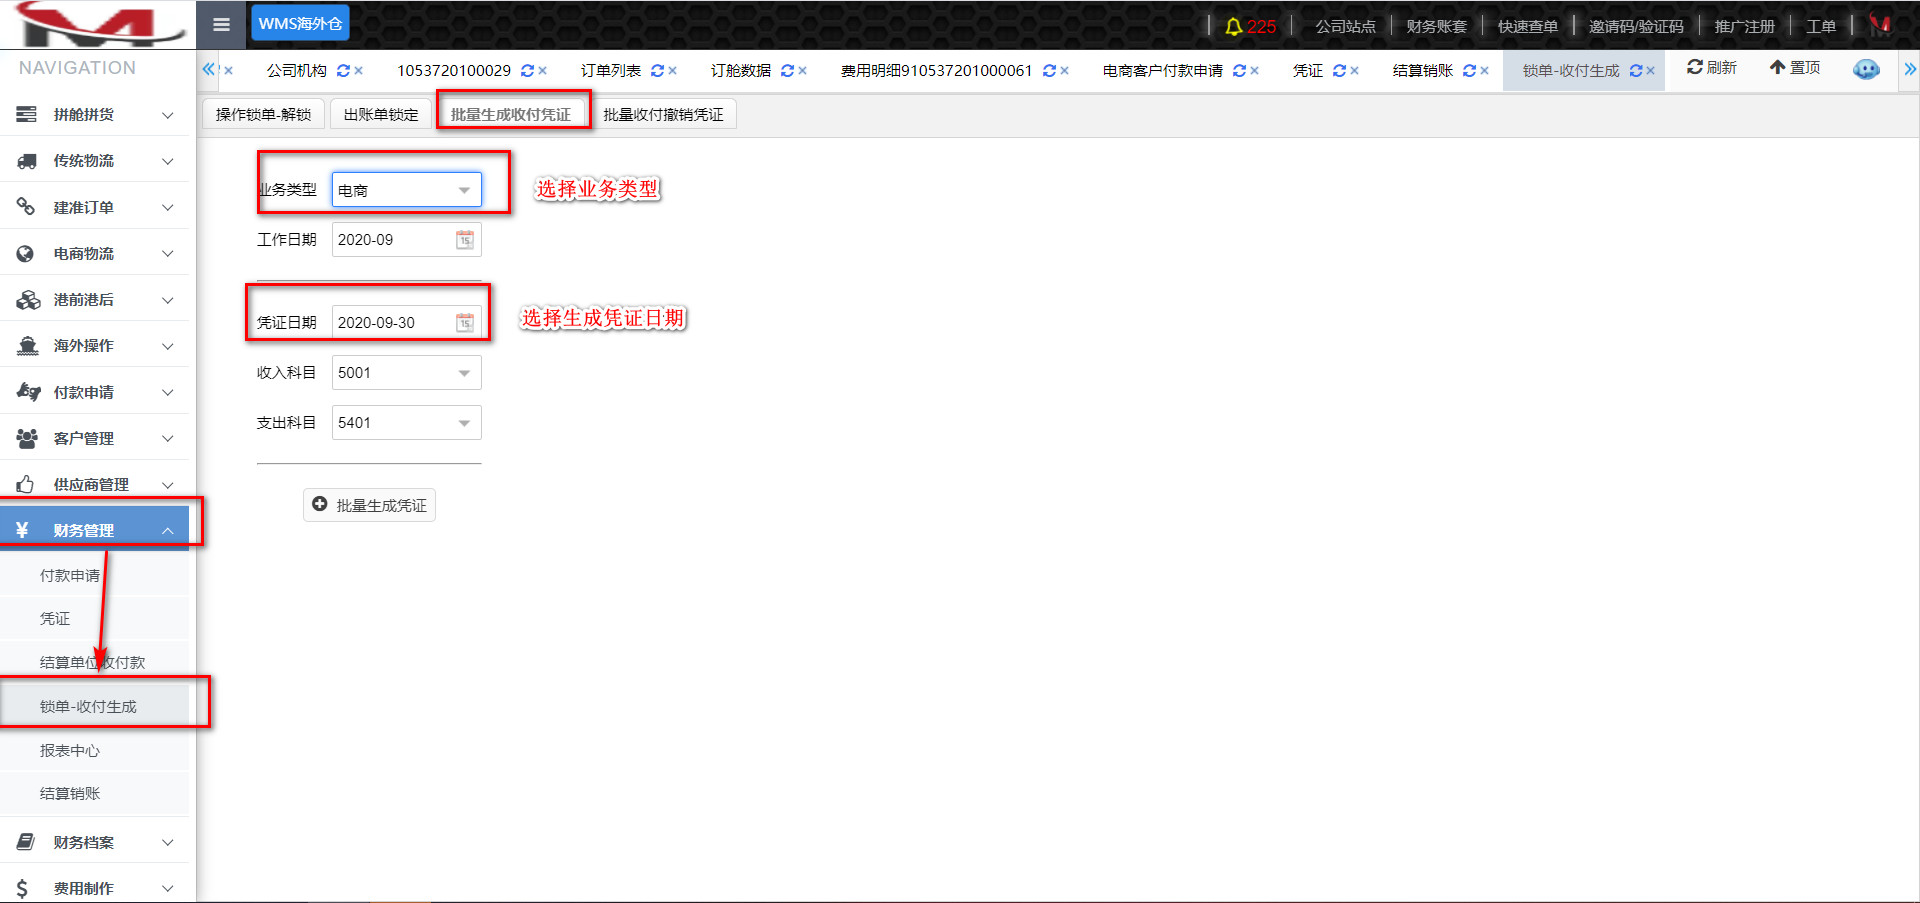Open the 公司站点 top link
The width and height of the screenshot is (1920, 903).
pos(1345,26)
